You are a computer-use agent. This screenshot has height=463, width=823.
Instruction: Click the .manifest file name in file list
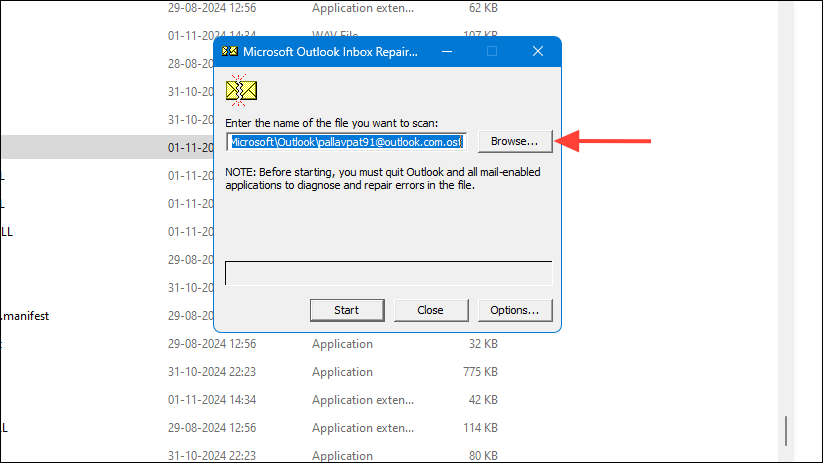pos(25,316)
